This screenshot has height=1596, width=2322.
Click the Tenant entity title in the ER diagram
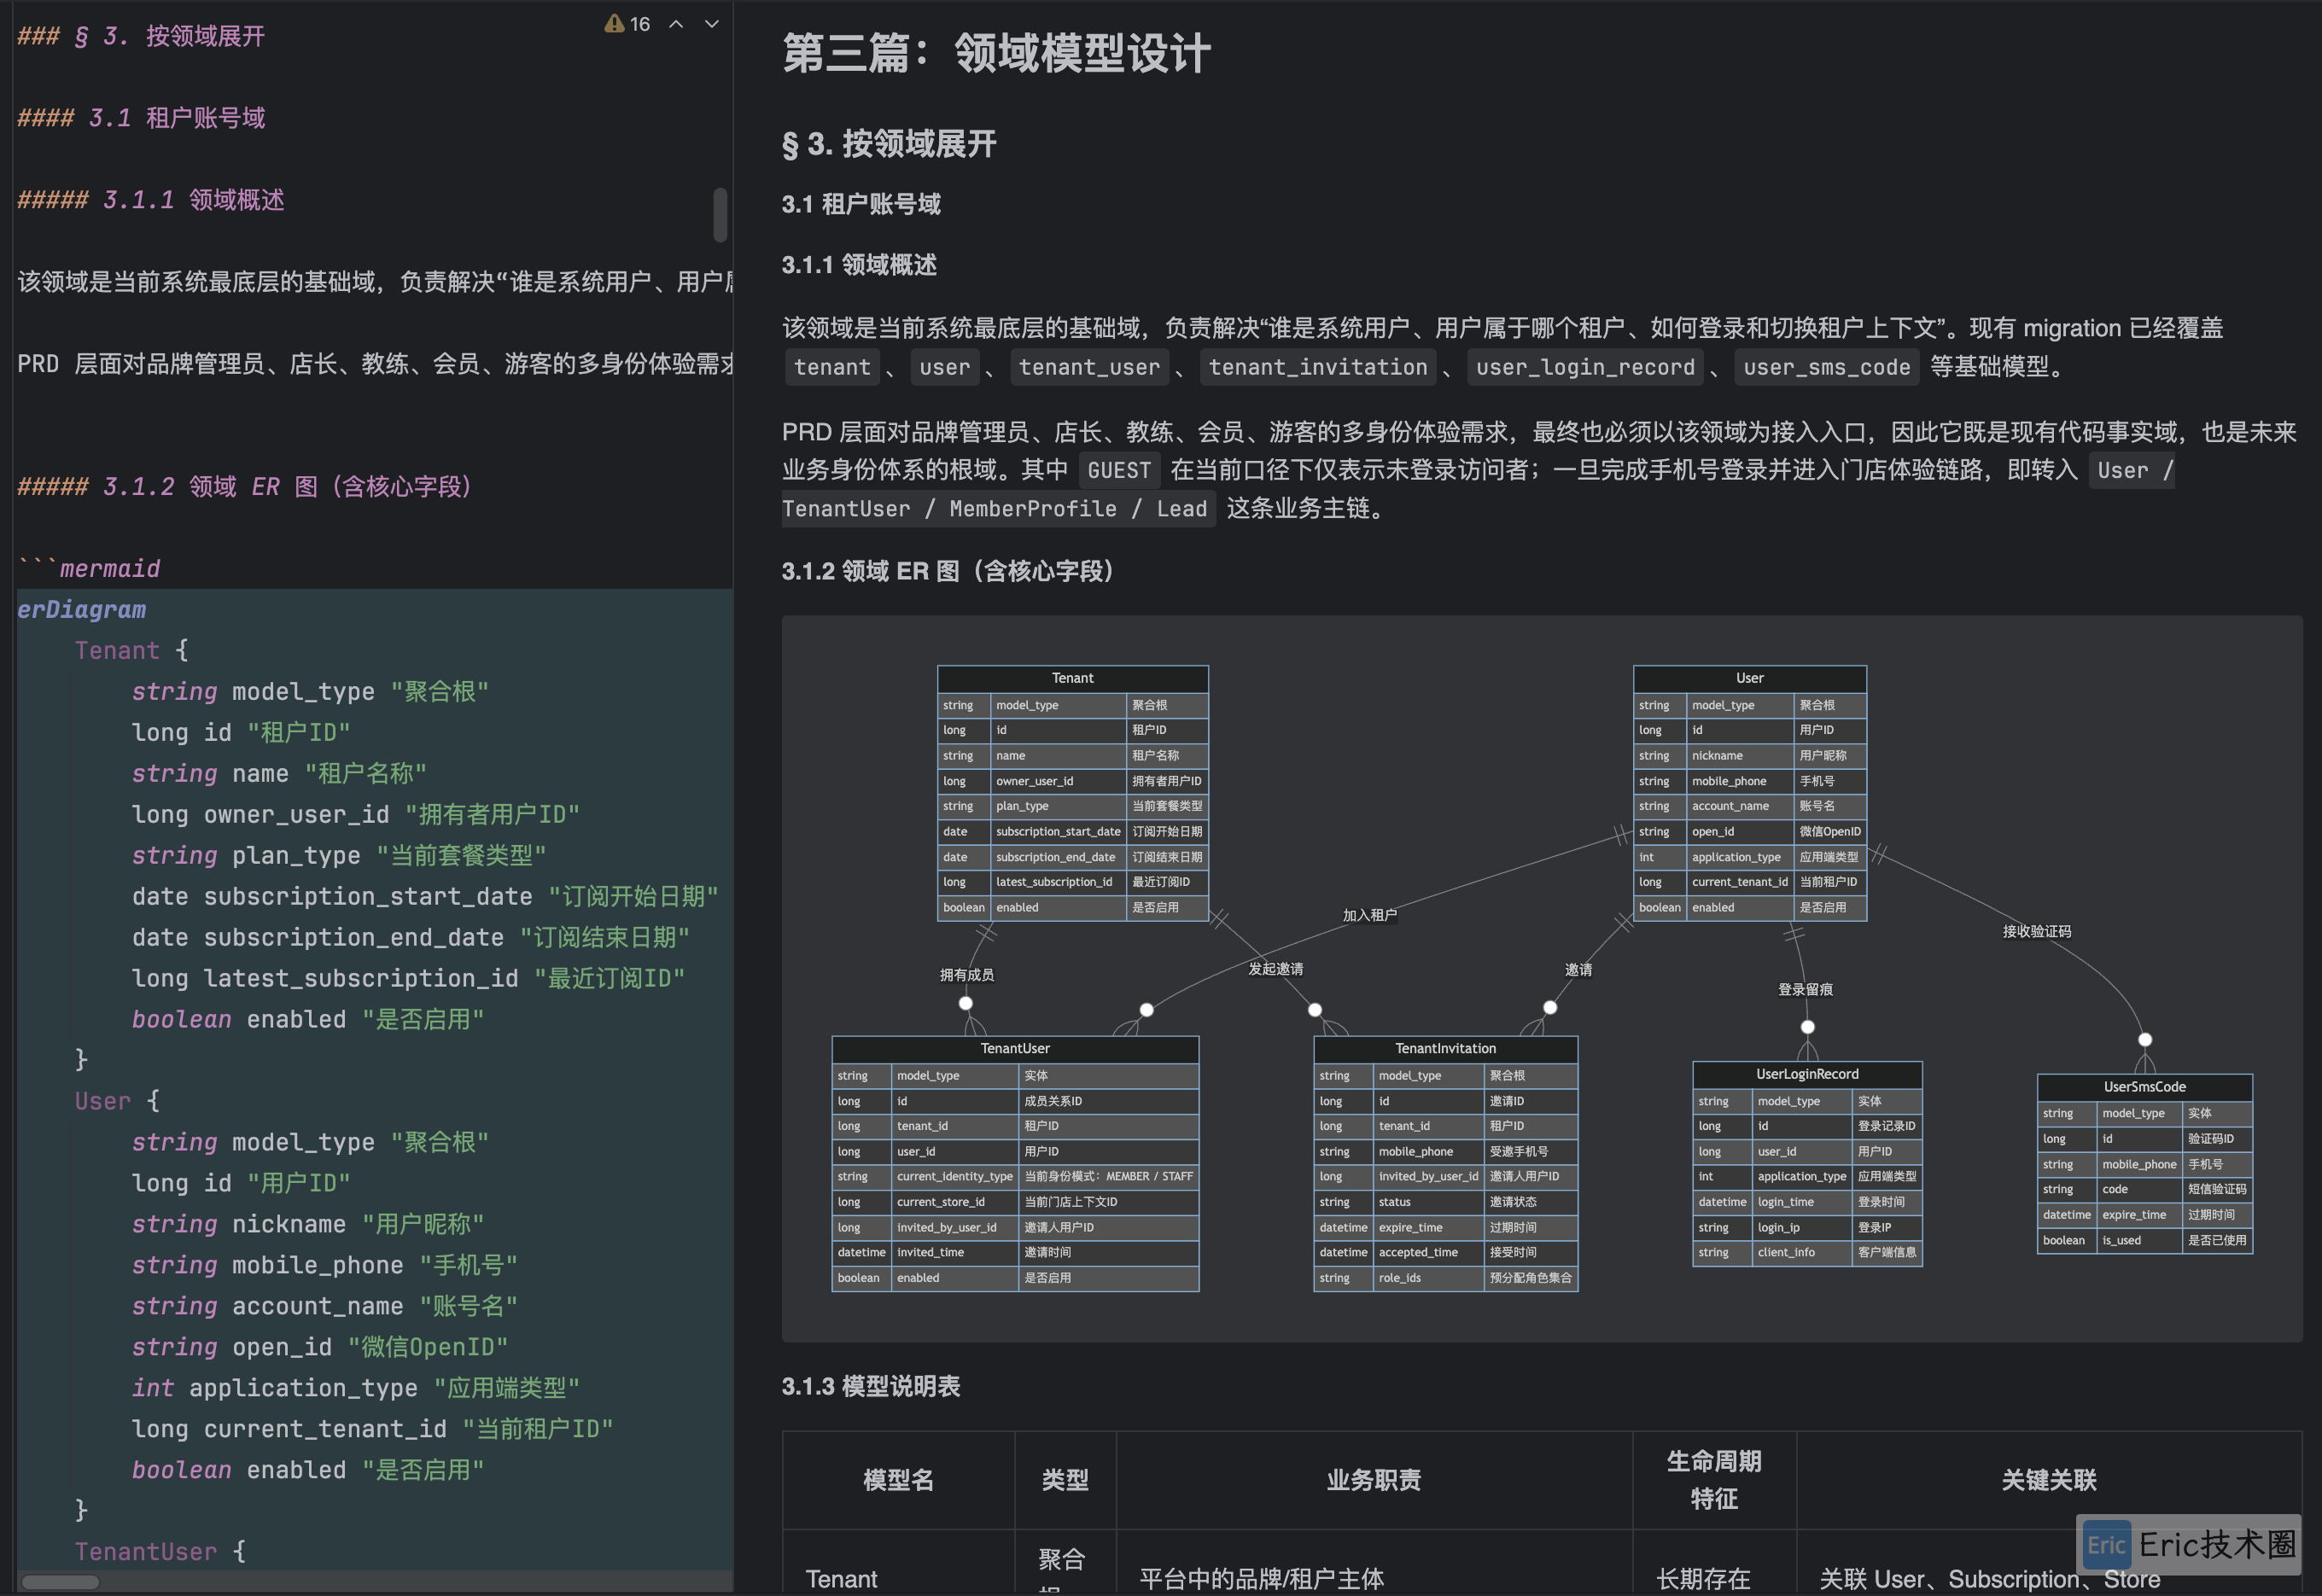pyautogui.click(x=1073, y=678)
